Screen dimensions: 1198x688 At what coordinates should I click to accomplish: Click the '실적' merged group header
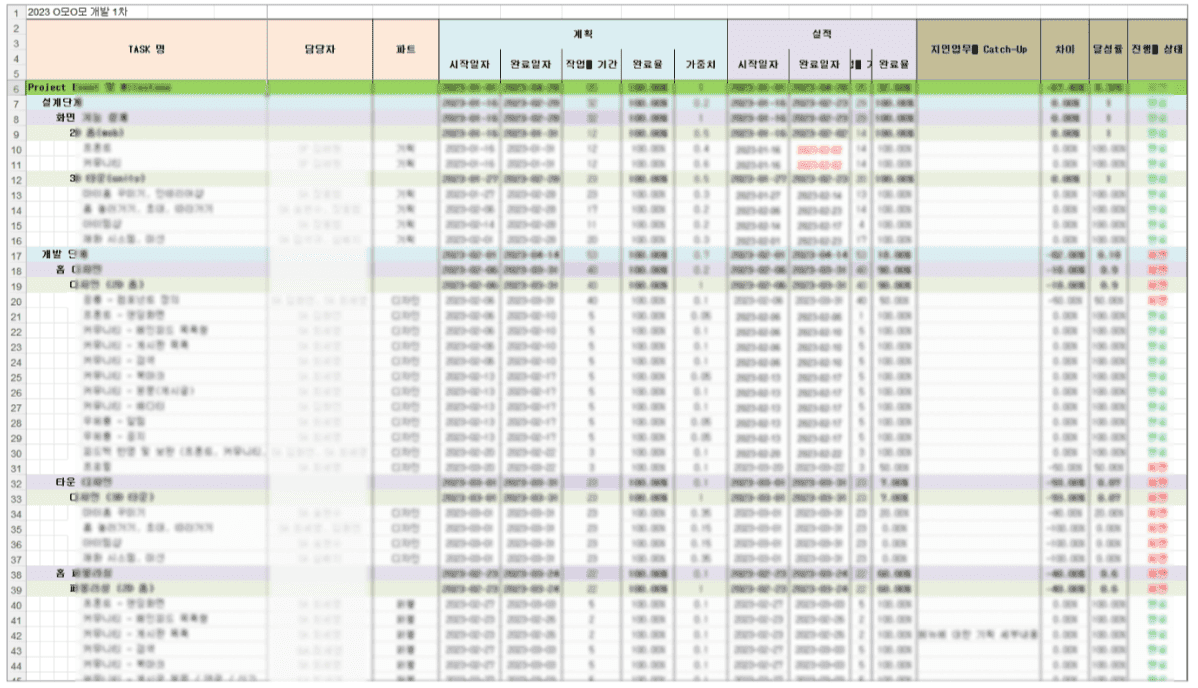(822, 34)
